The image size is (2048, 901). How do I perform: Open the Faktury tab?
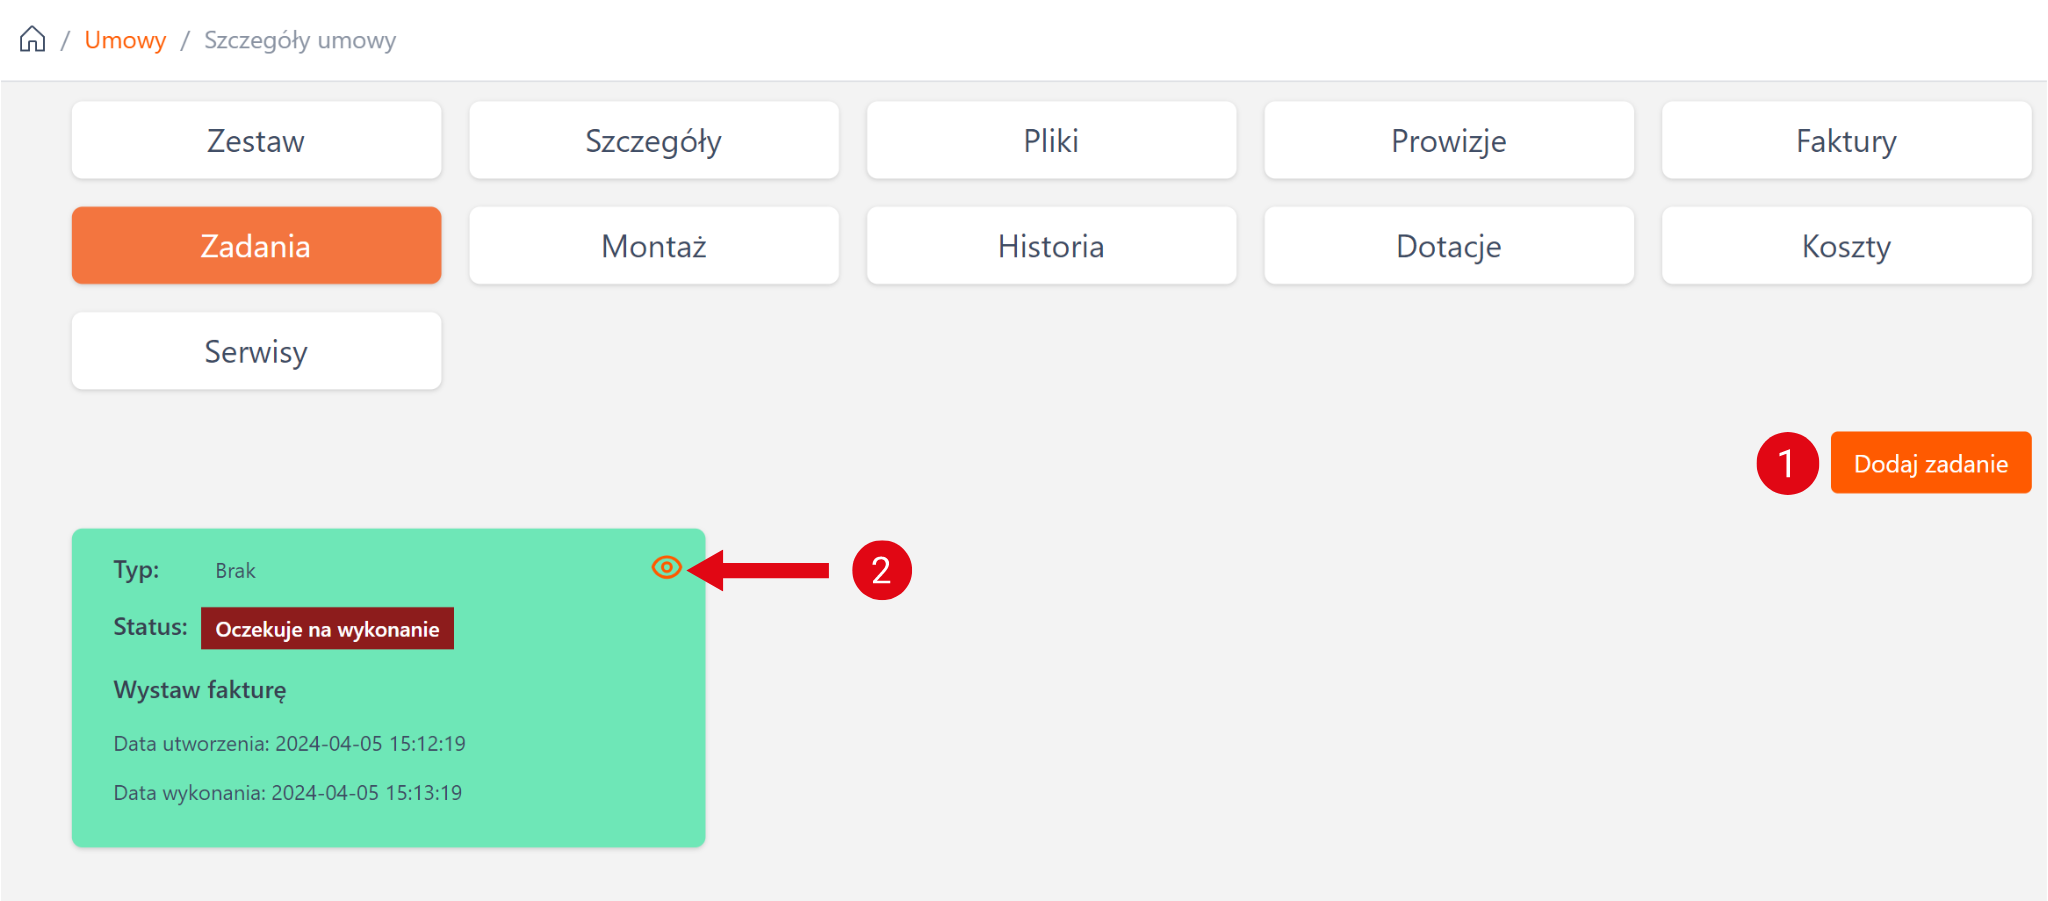point(1846,141)
